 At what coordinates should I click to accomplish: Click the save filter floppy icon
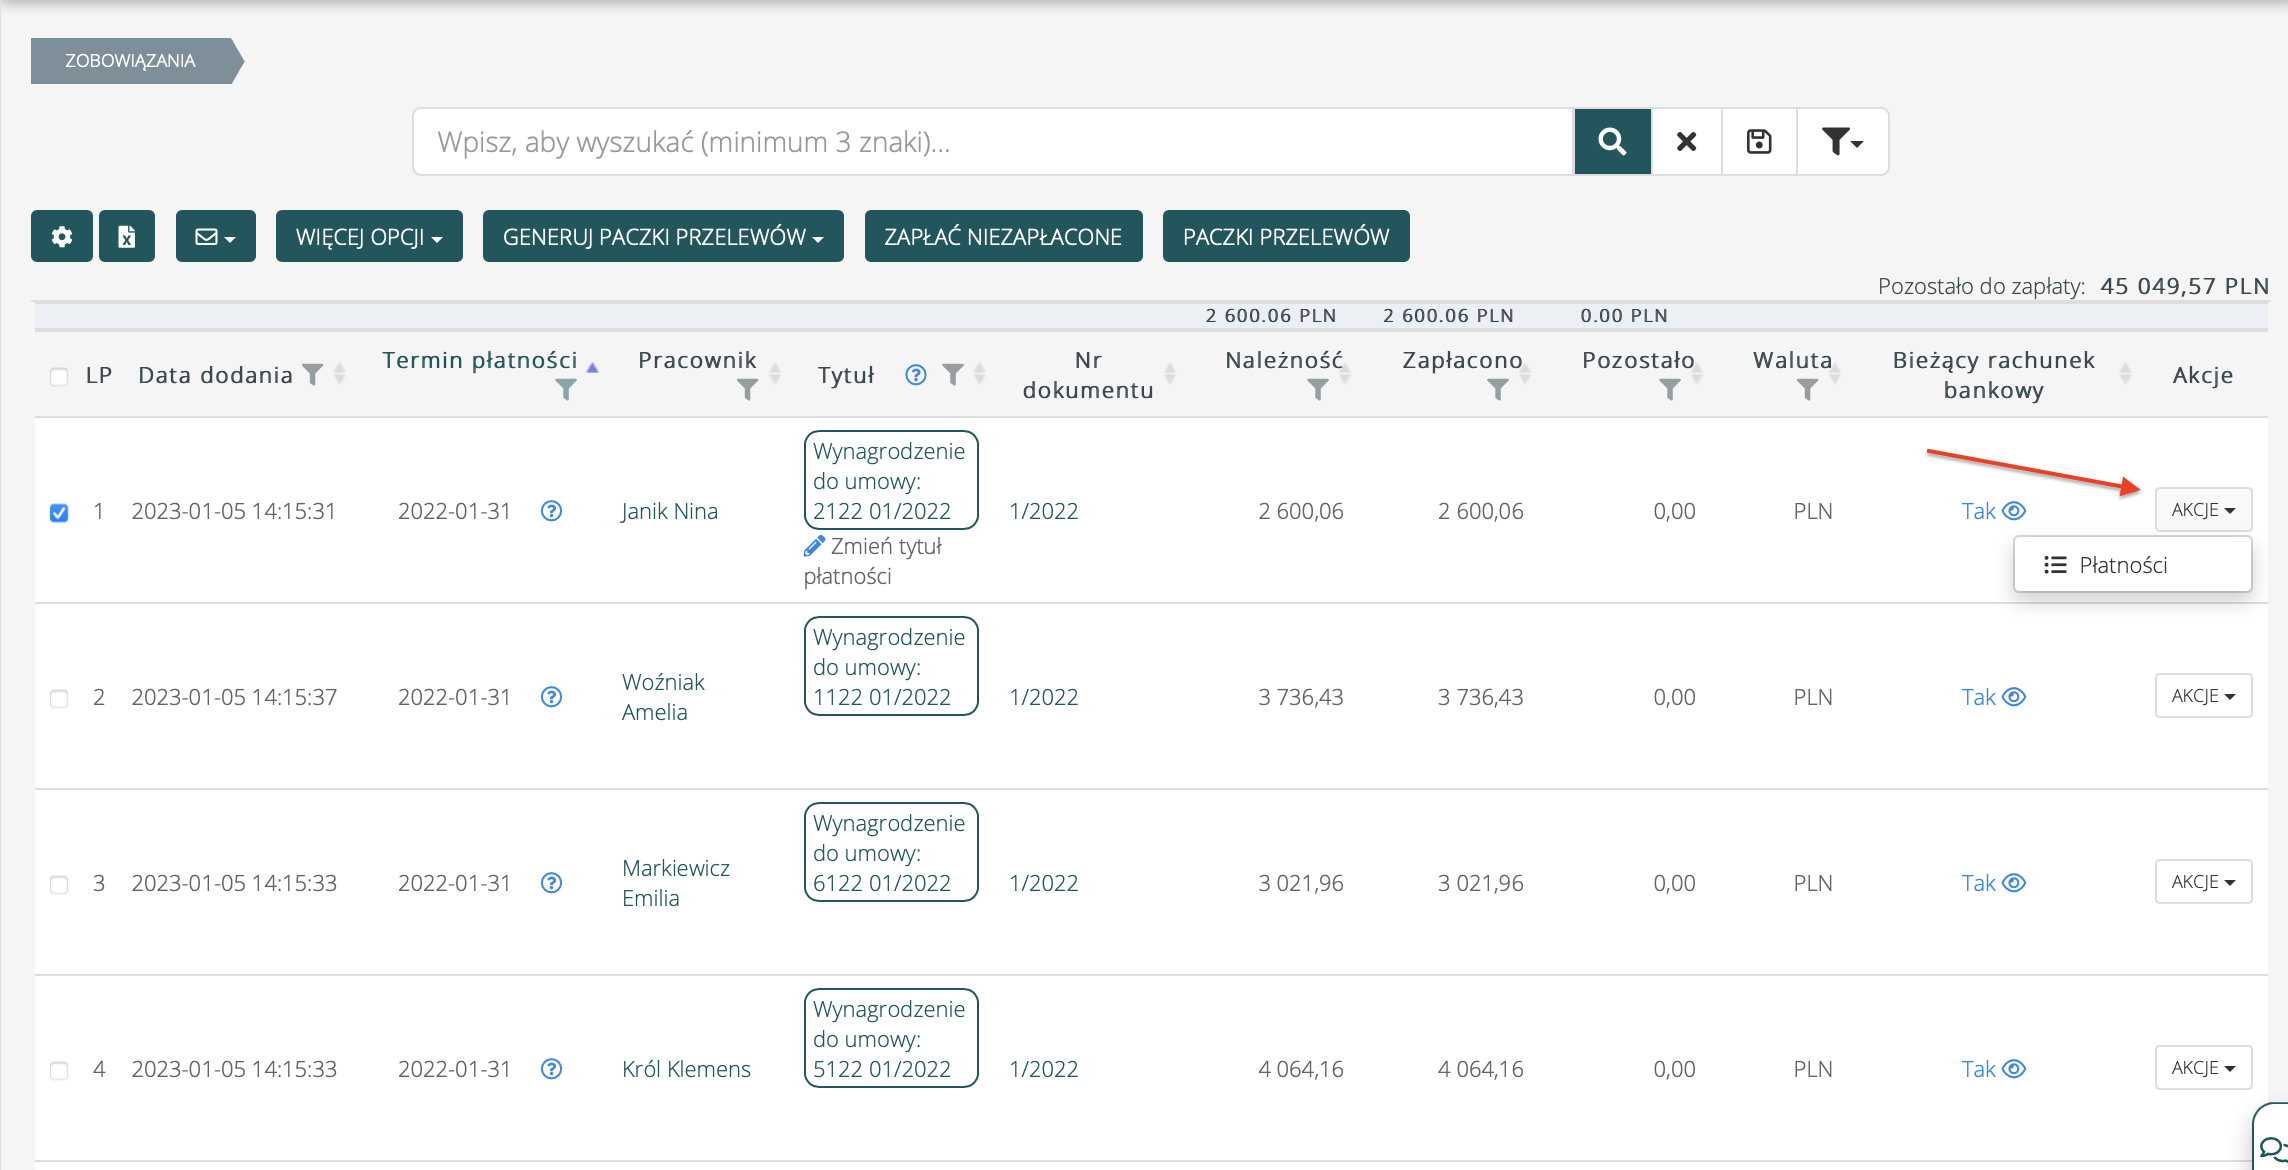click(x=1759, y=142)
